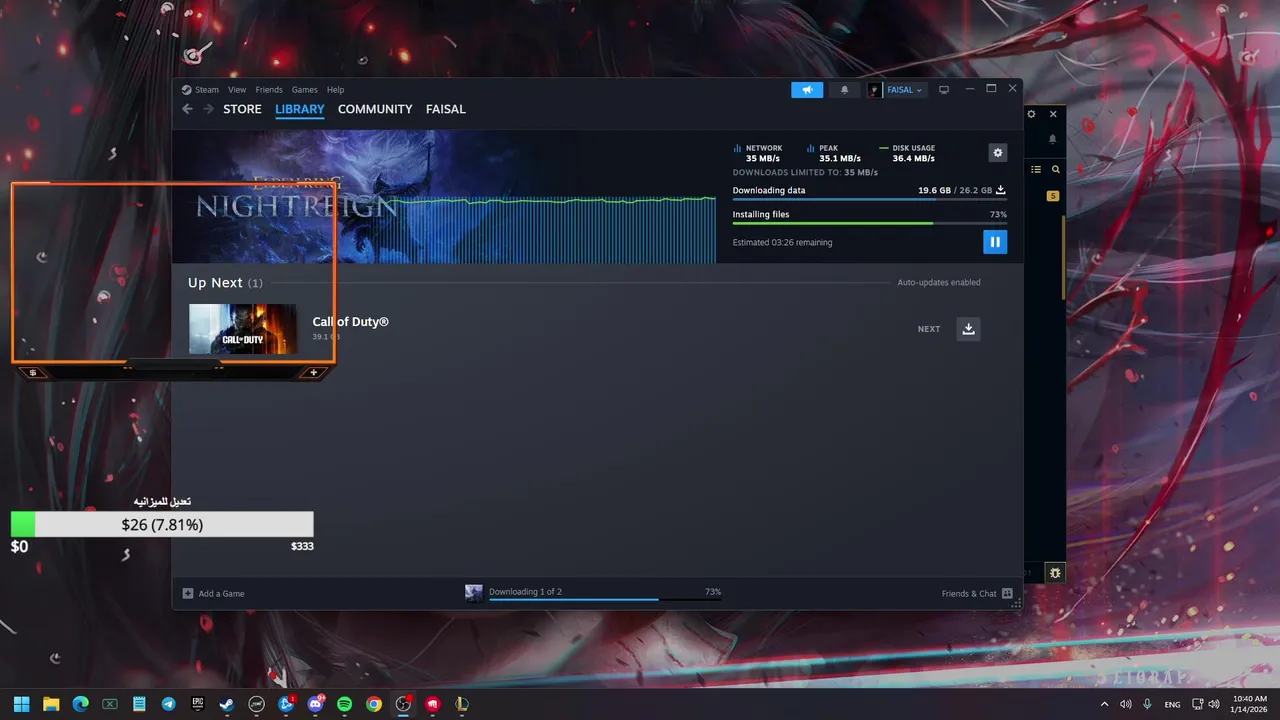Viewport: 1280px width, 720px height.
Task: Open the View menu
Action: [237, 90]
